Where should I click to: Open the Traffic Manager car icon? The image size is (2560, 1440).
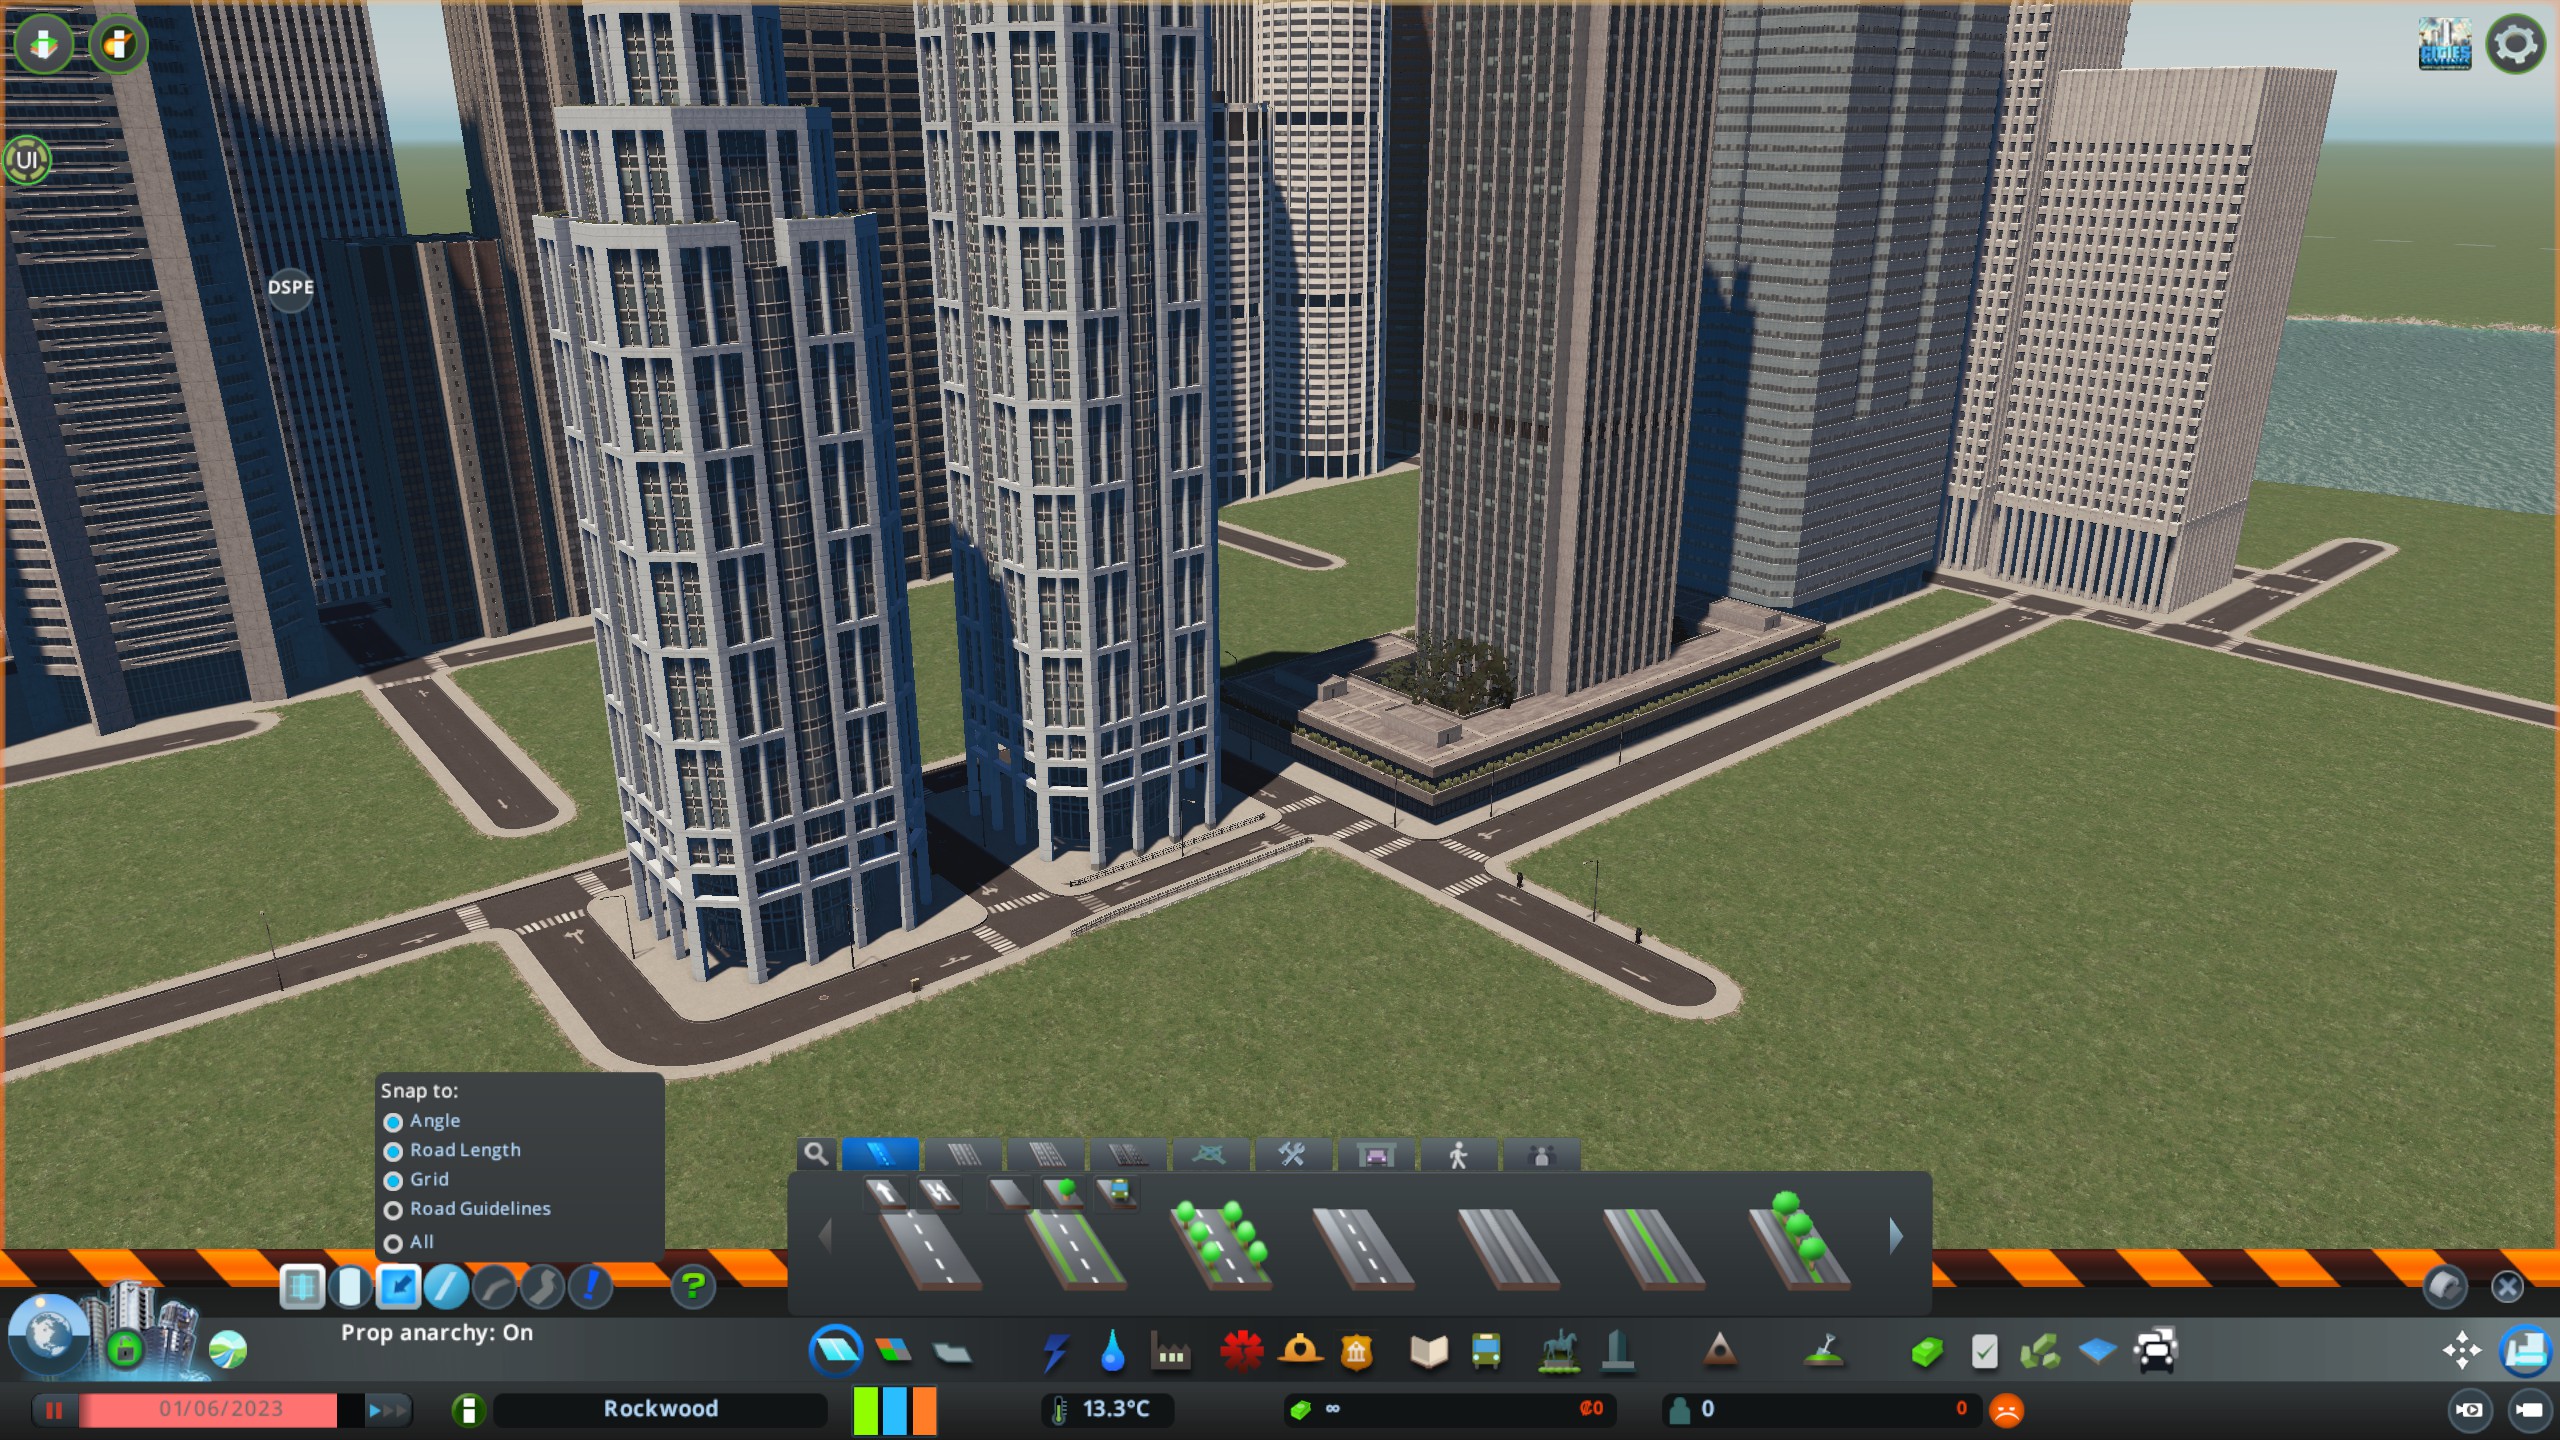(x=2156, y=1351)
